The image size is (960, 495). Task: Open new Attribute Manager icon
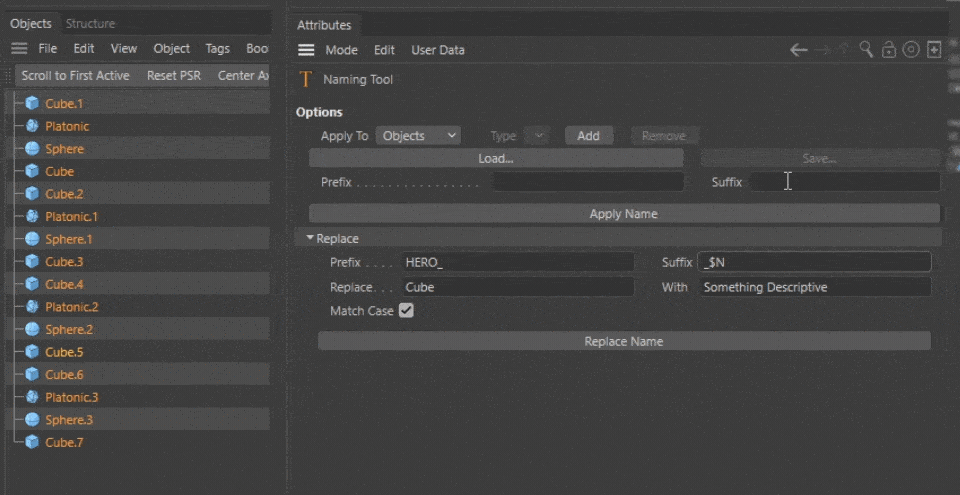click(x=934, y=50)
